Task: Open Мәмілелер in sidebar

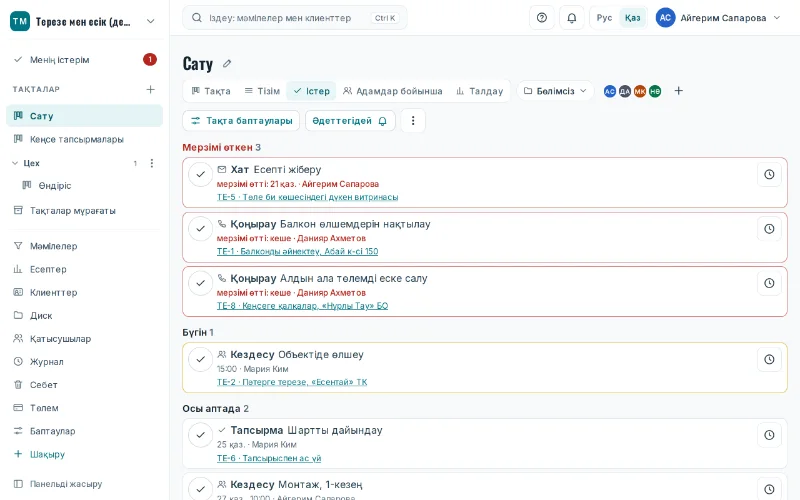Action: [84, 246]
